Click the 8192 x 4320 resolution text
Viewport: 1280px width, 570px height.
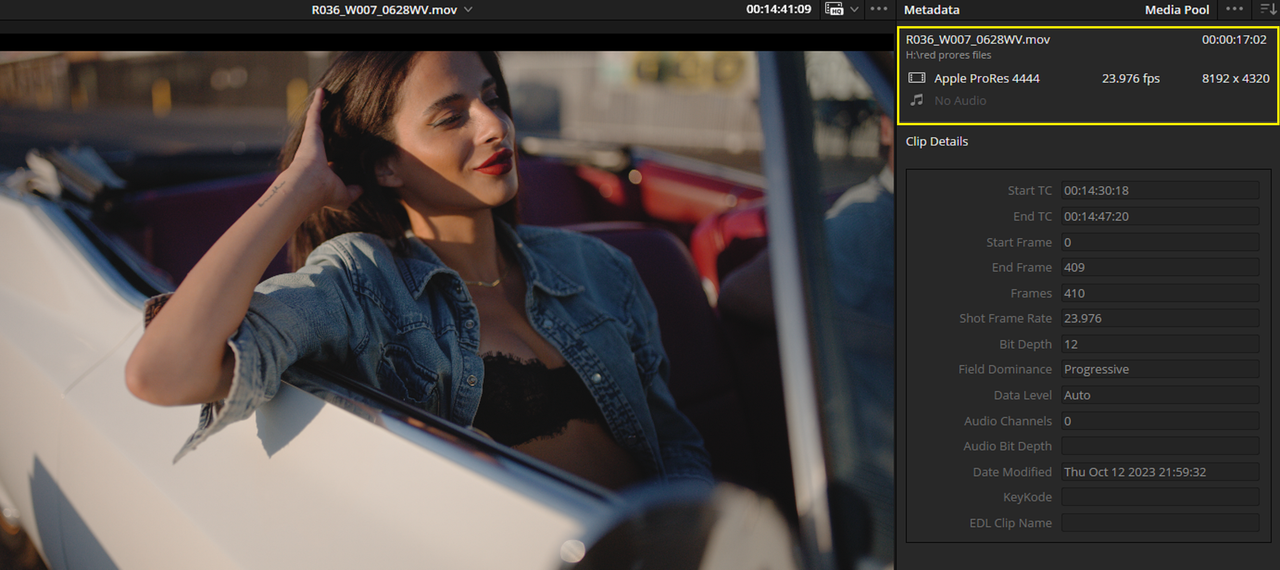pyautogui.click(x=1235, y=78)
